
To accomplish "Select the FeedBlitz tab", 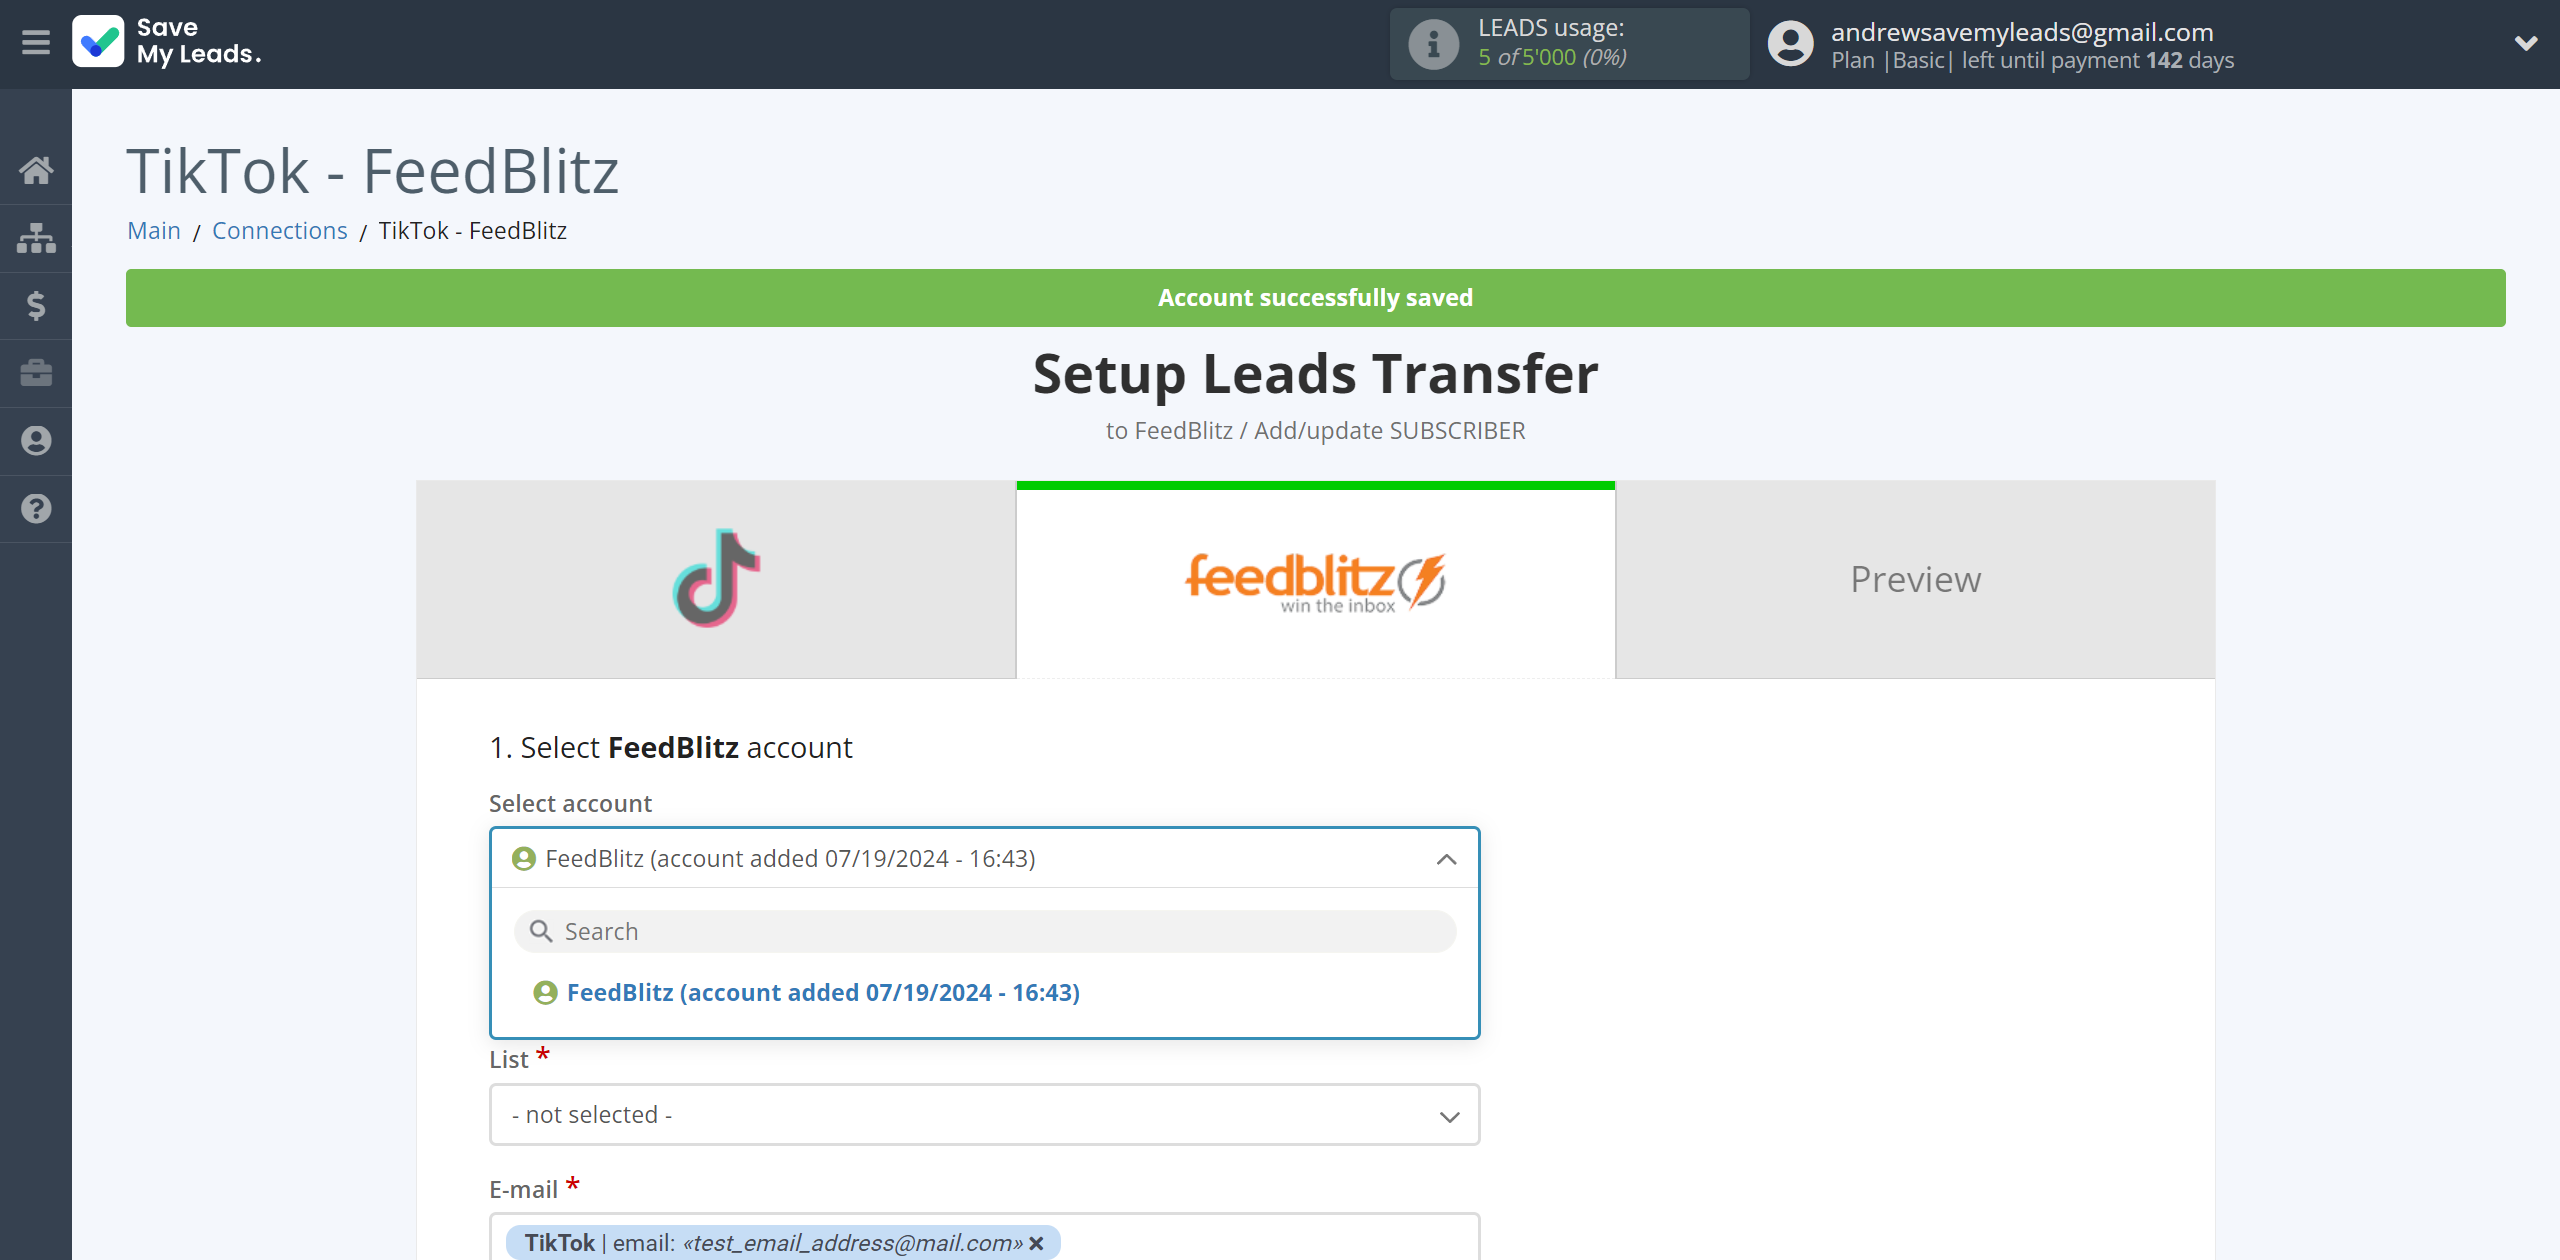I will point(1314,579).
